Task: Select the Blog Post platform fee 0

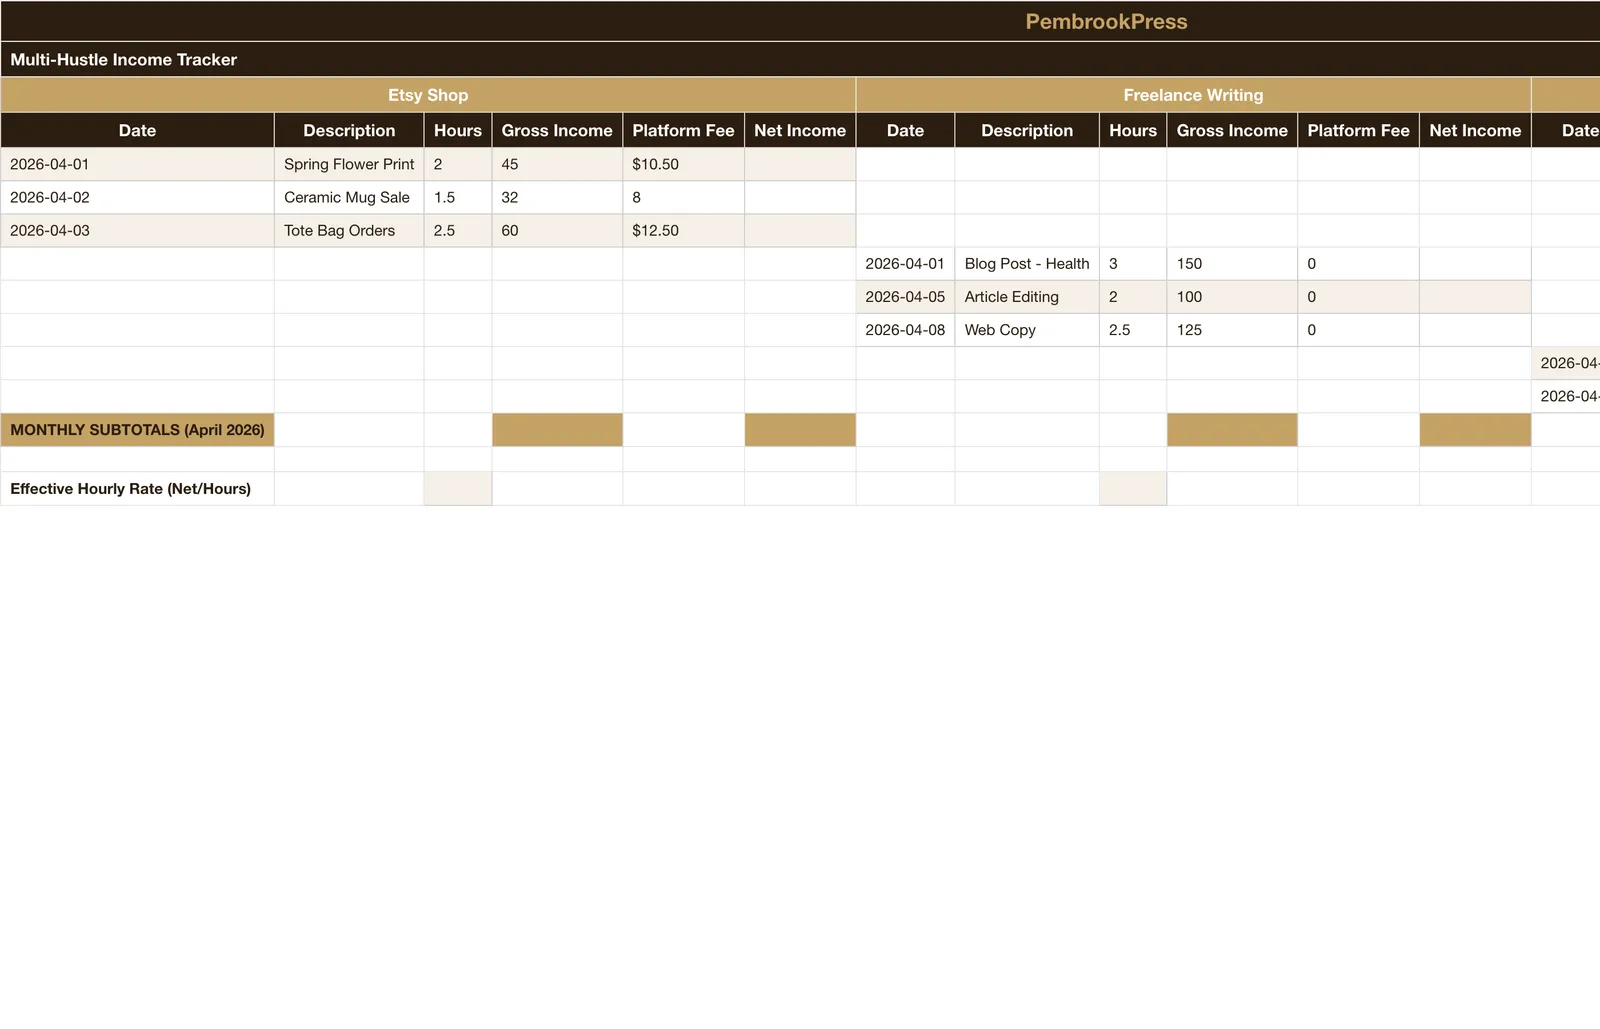Action: click(x=1358, y=263)
